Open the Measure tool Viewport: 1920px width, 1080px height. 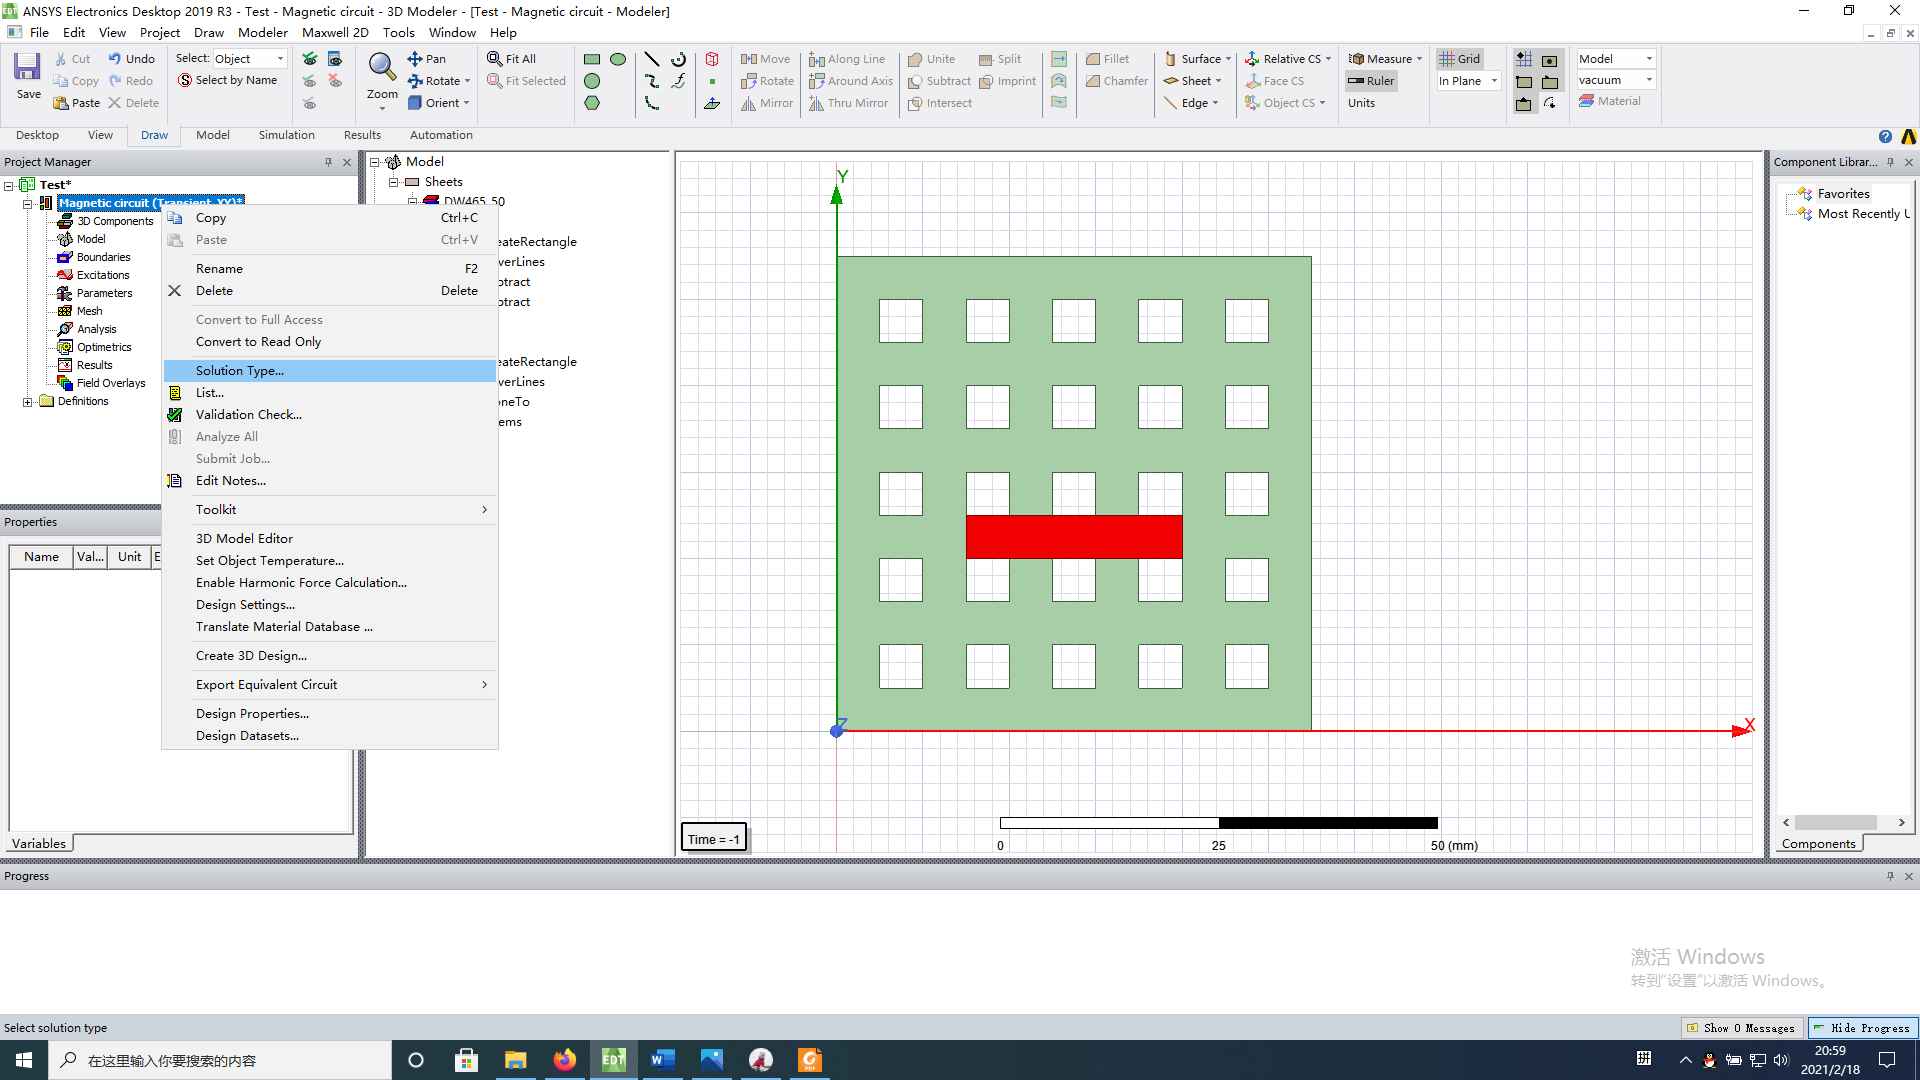click(1384, 58)
